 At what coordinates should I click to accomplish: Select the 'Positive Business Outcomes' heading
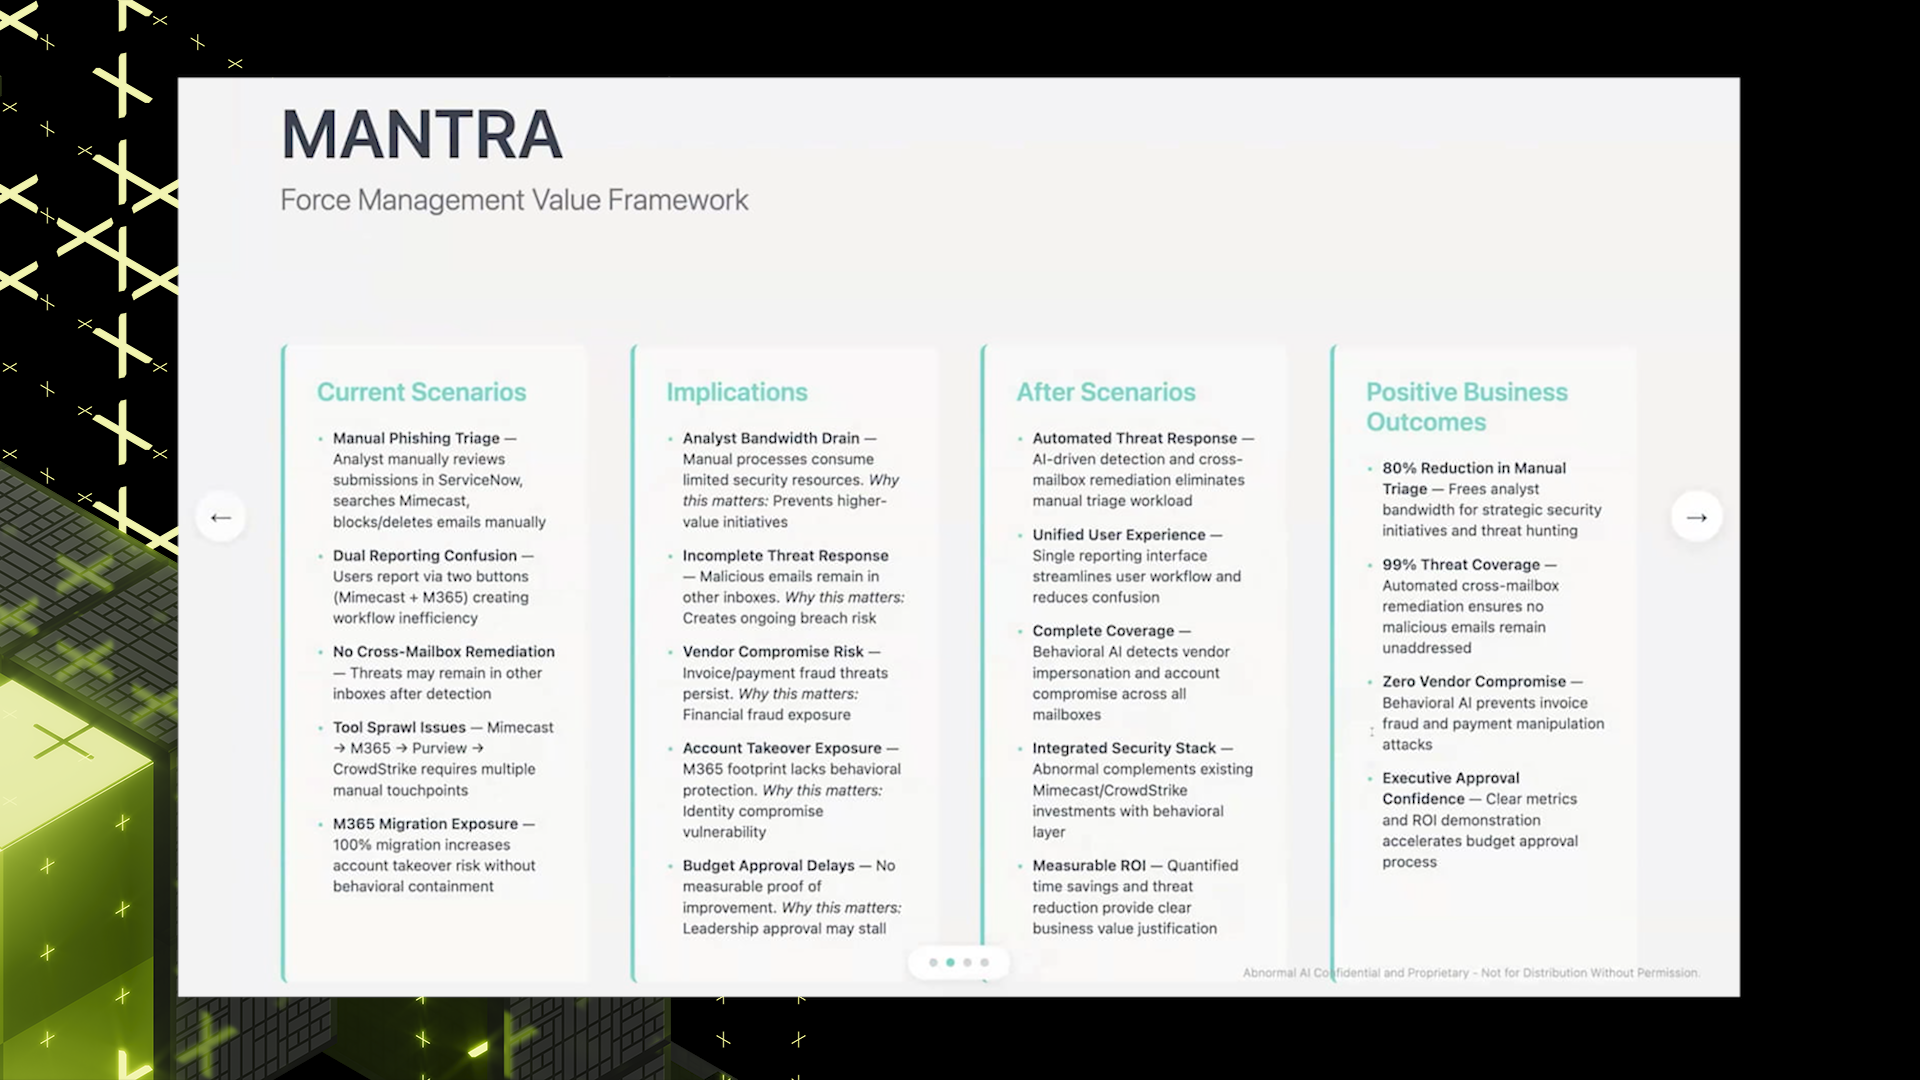[x=1467, y=407]
